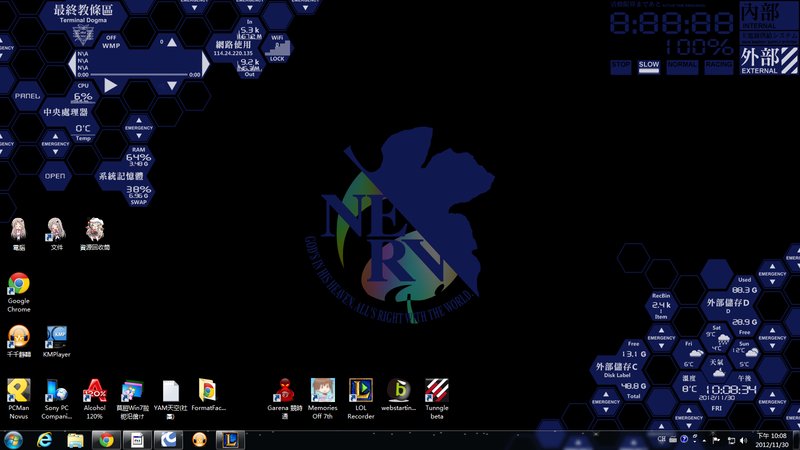This screenshot has width=800, height=450.
Task: Switch to 內部 INTERNAL power mode
Action: pyautogui.click(x=768, y=15)
